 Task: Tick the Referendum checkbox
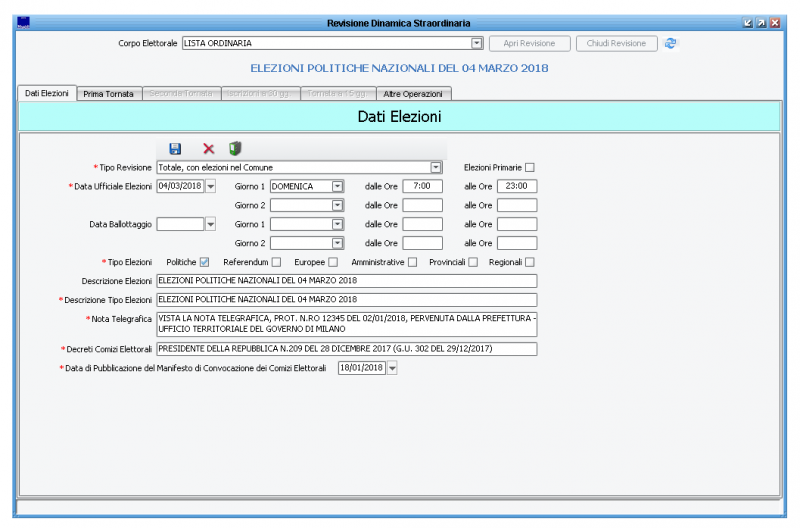(x=276, y=262)
